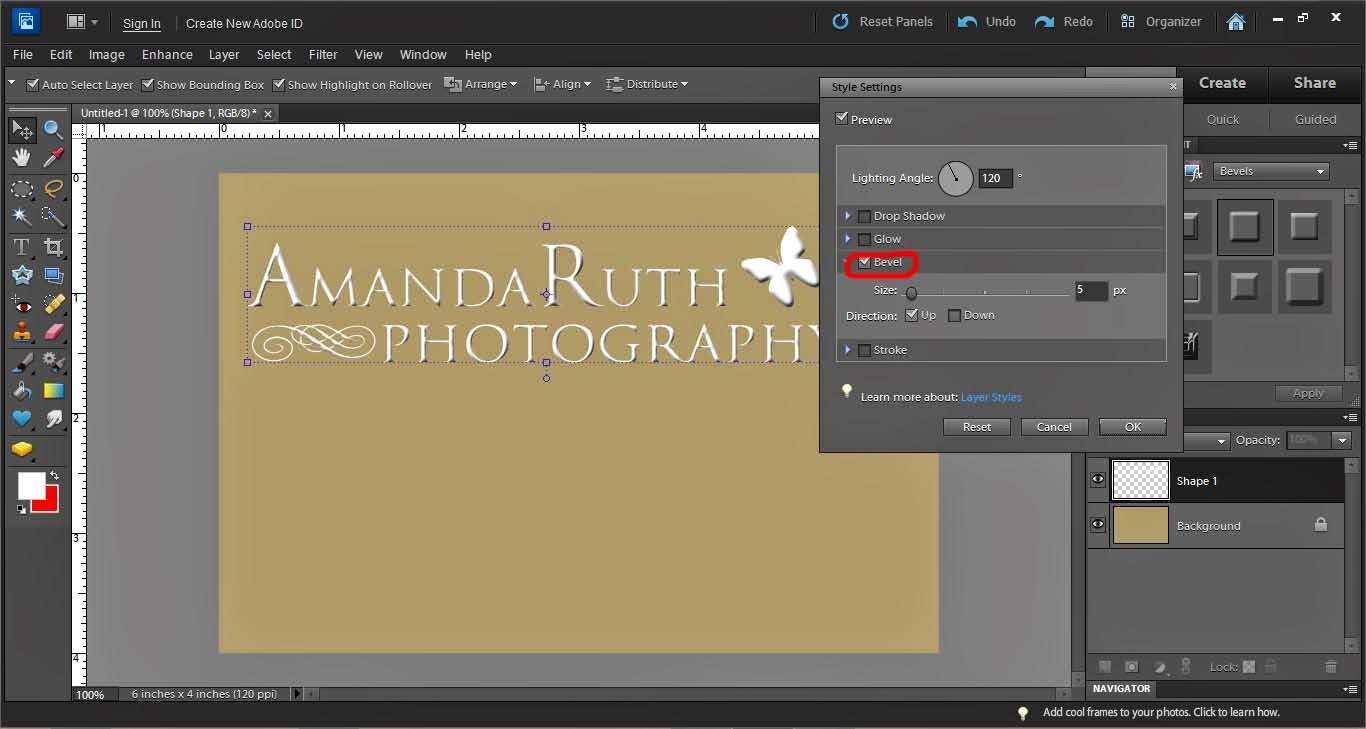Uncheck the Bevel checkbox
1366x729 pixels.
[865, 263]
